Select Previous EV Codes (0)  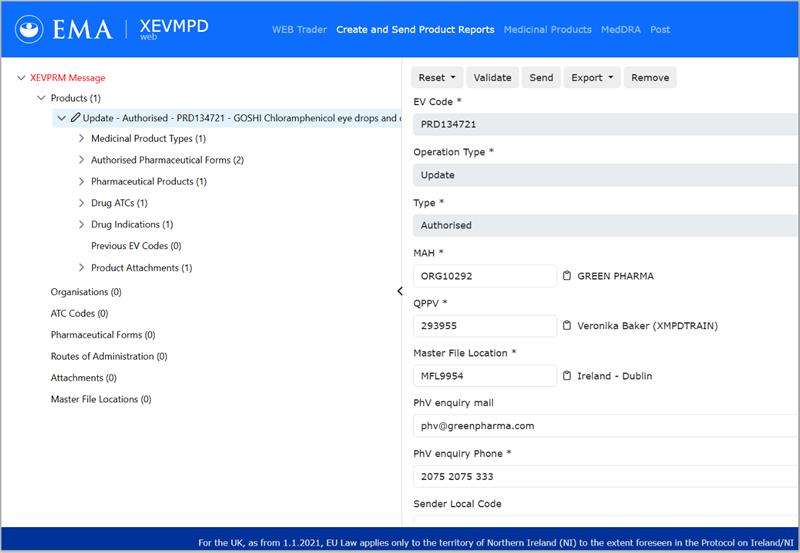[136, 246]
